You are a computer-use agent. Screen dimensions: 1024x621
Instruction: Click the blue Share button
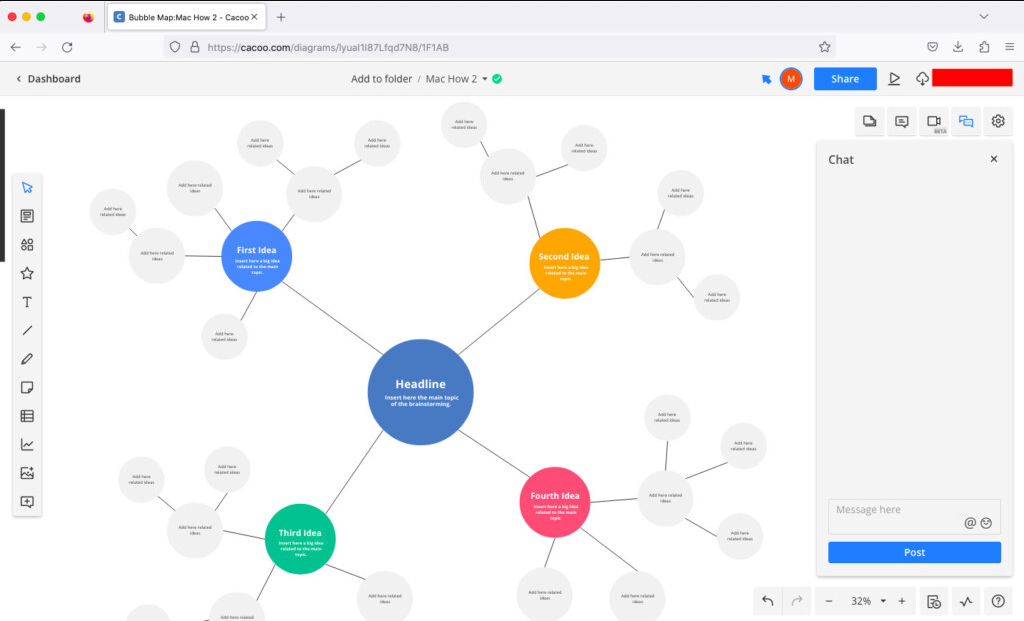[844, 79]
